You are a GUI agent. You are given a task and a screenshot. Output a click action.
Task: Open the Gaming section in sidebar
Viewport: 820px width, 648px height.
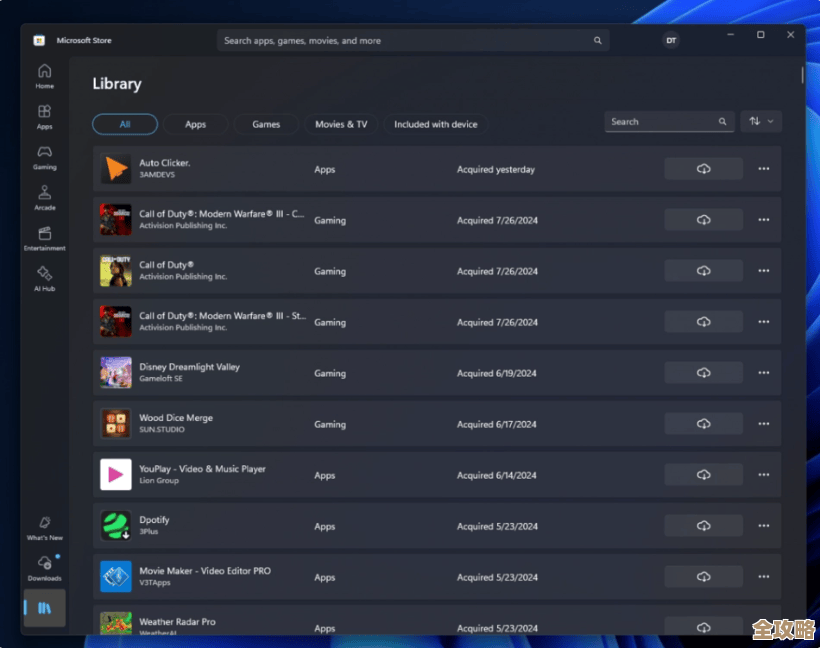pyautogui.click(x=45, y=157)
